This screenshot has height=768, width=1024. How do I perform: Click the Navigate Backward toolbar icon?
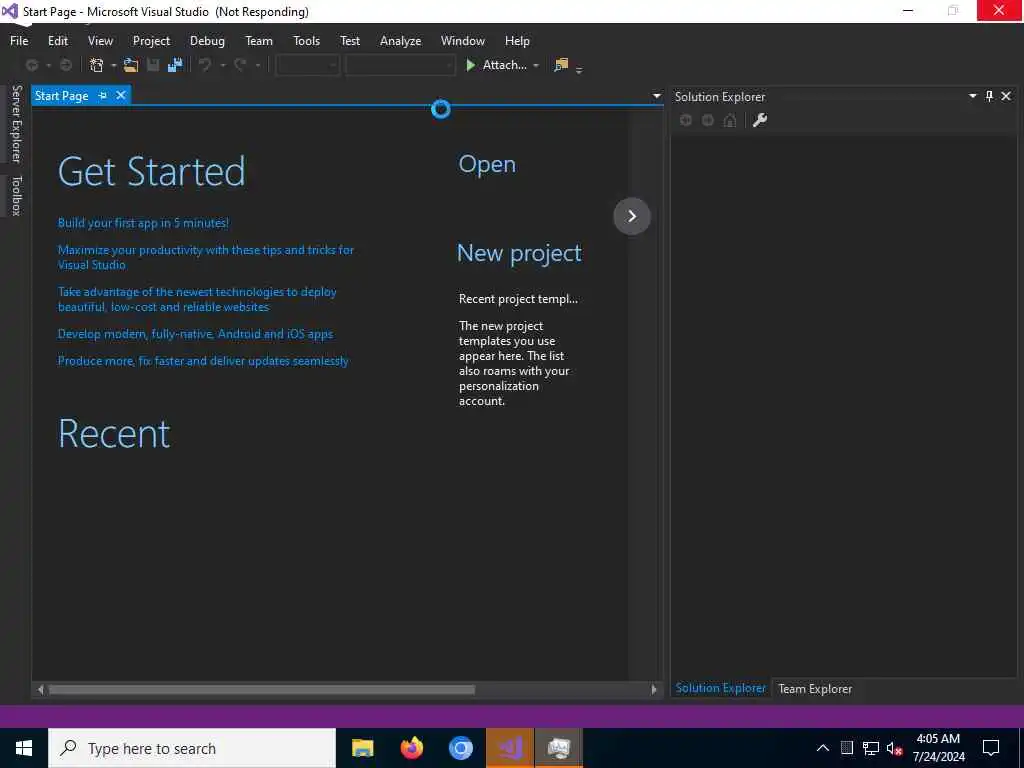click(31, 65)
